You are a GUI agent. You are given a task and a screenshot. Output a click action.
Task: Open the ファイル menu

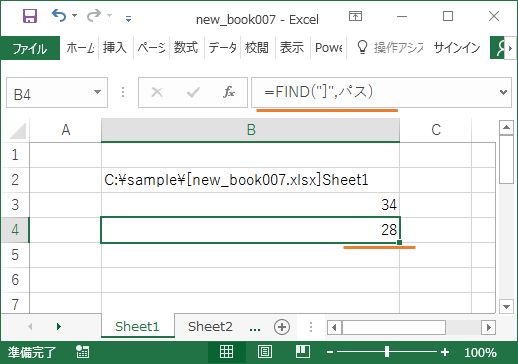point(30,48)
